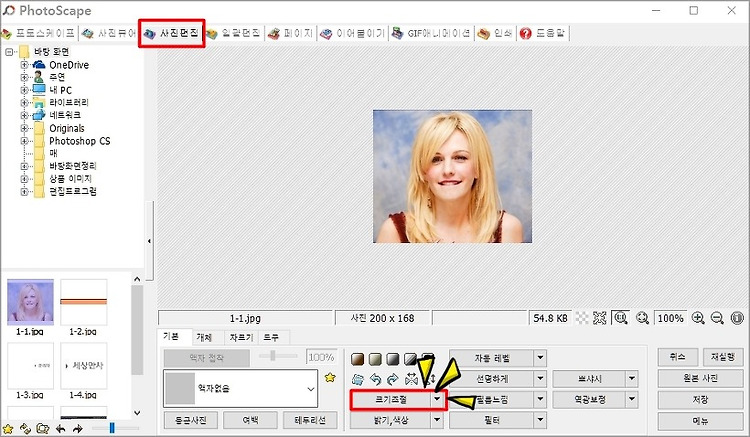Screen dimensions: 750x437
Task: Click the folder copy icon under thumbnails
Action: click(43, 429)
